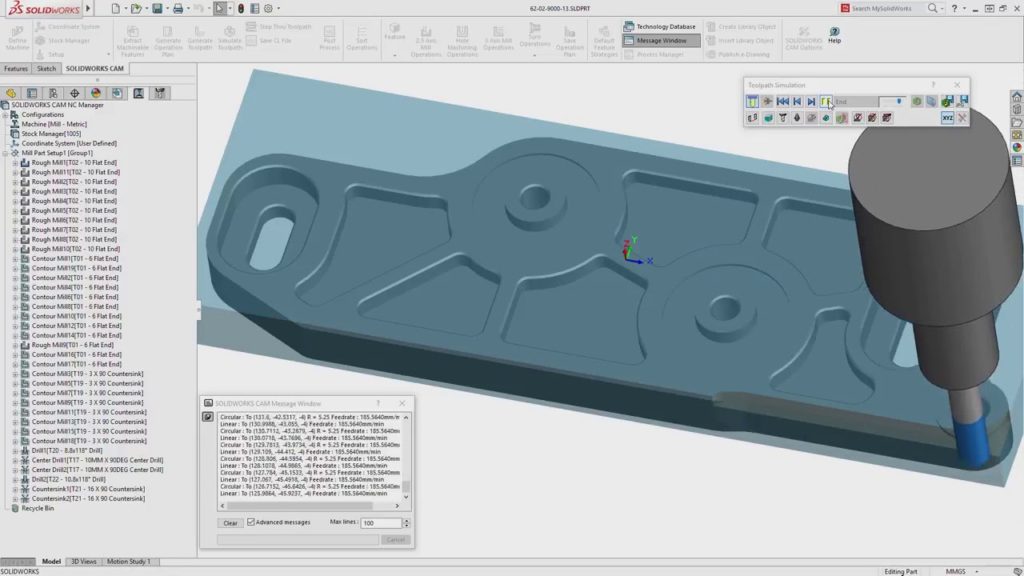Click the XYZ display icon in simulation toolbar
Image resolution: width=1024 pixels, height=576 pixels.
point(948,117)
